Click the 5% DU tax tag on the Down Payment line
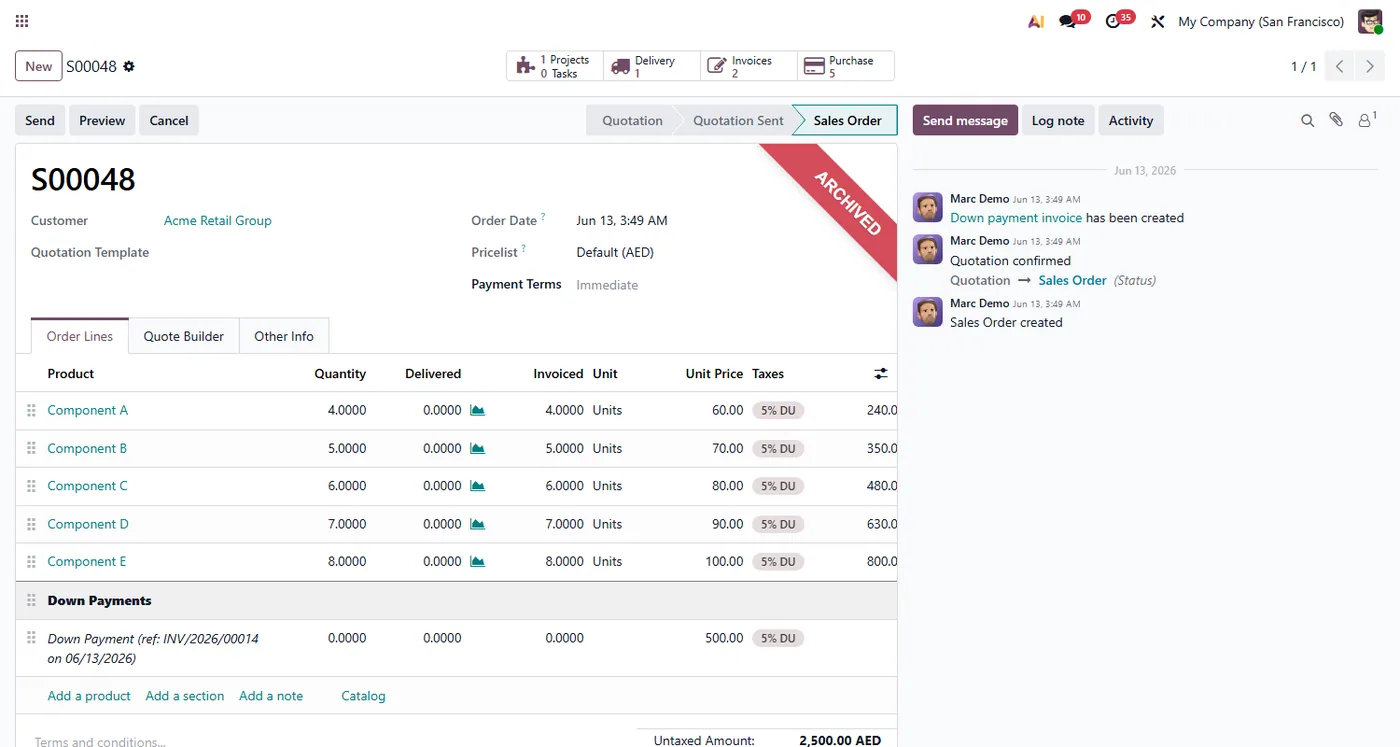 pyautogui.click(x=778, y=638)
